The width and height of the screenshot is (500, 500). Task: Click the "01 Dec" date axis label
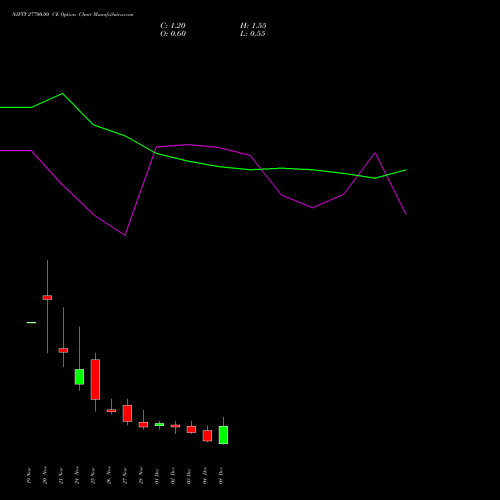point(157,475)
